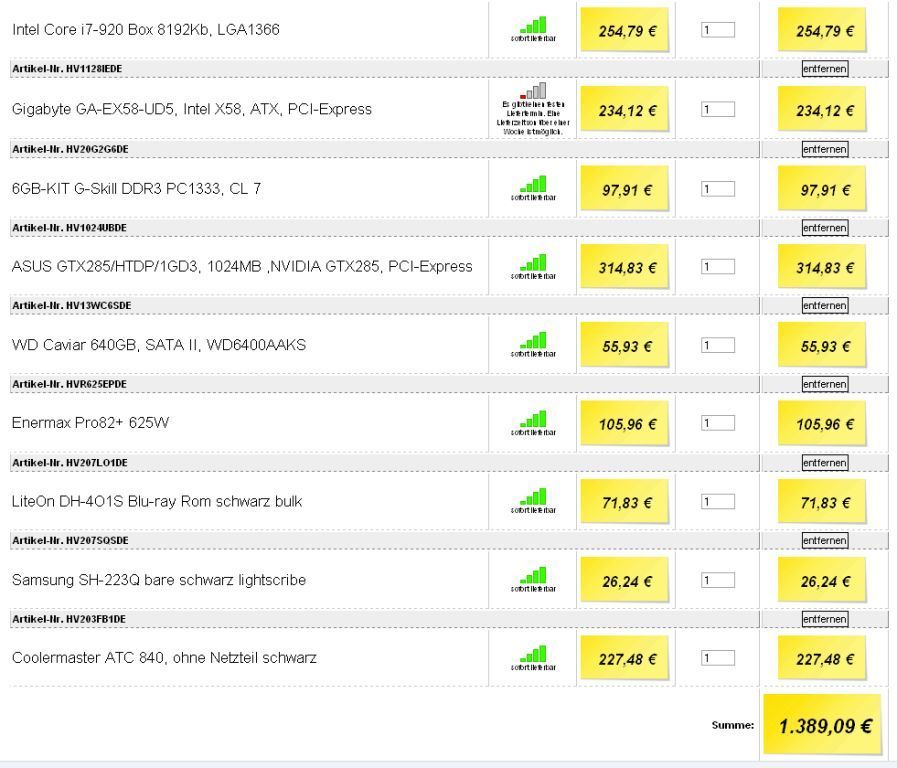Click availability bars icon for Enermax Pro82+ 625W
This screenshot has width=897, height=768.
click(x=533, y=419)
